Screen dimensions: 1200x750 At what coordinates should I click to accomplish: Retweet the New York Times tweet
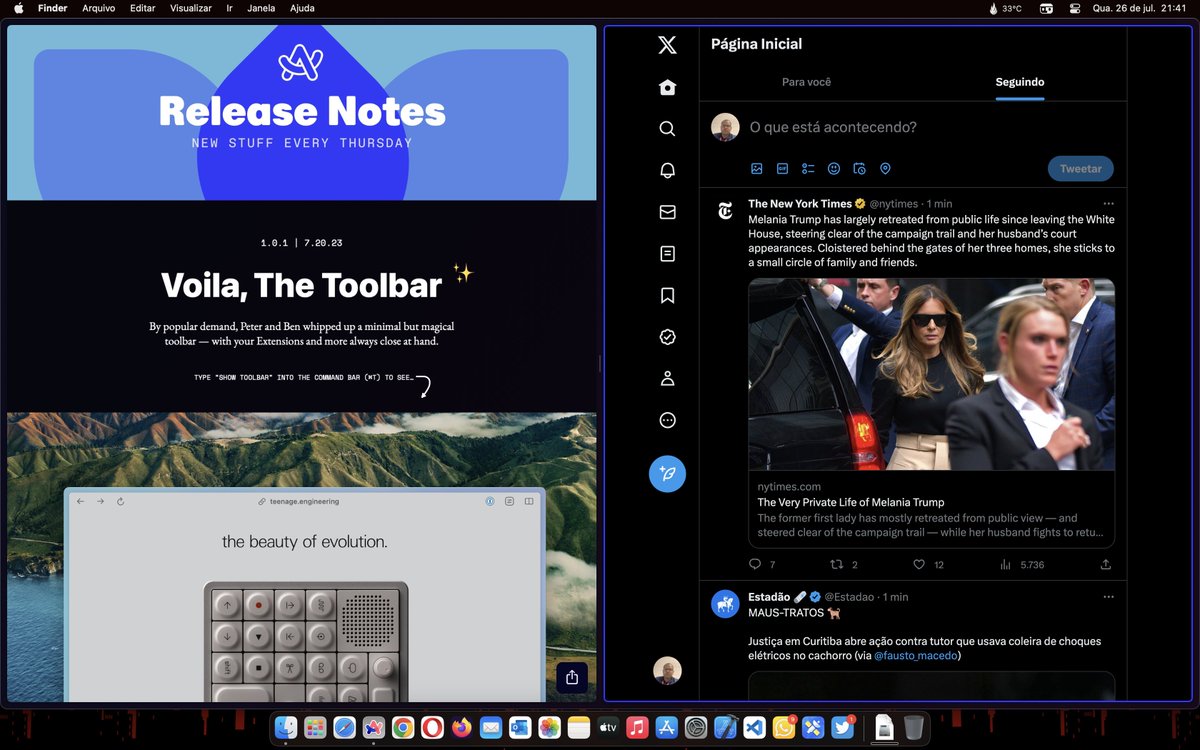coord(838,565)
